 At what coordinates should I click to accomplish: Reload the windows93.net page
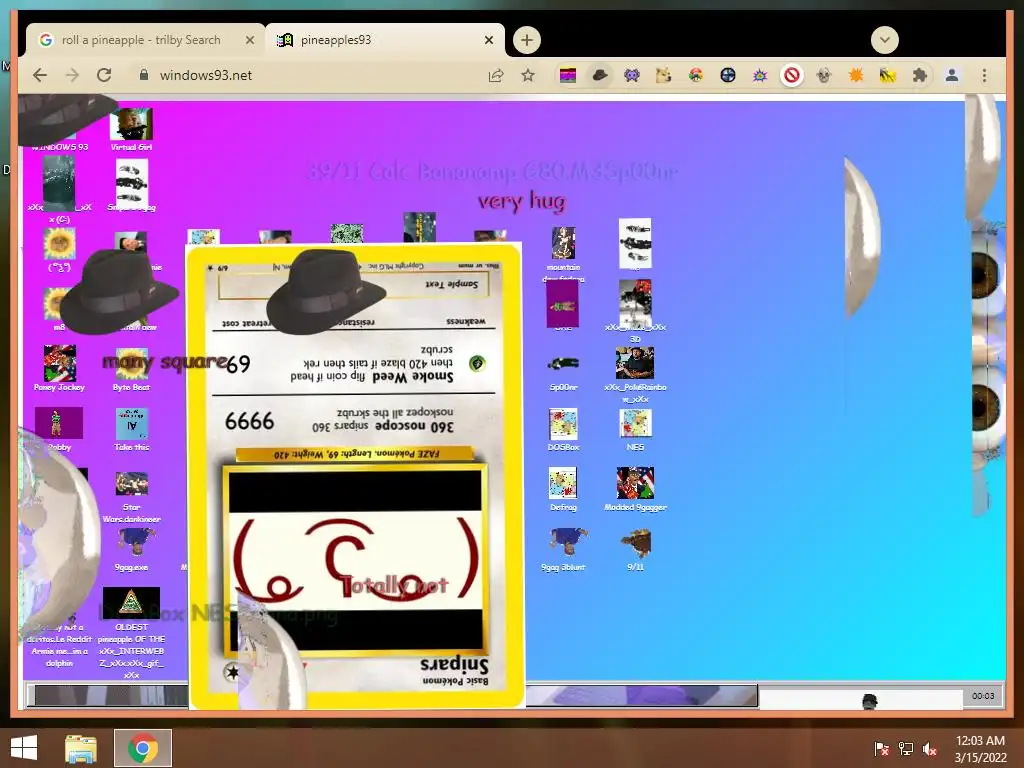[x=104, y=75]
